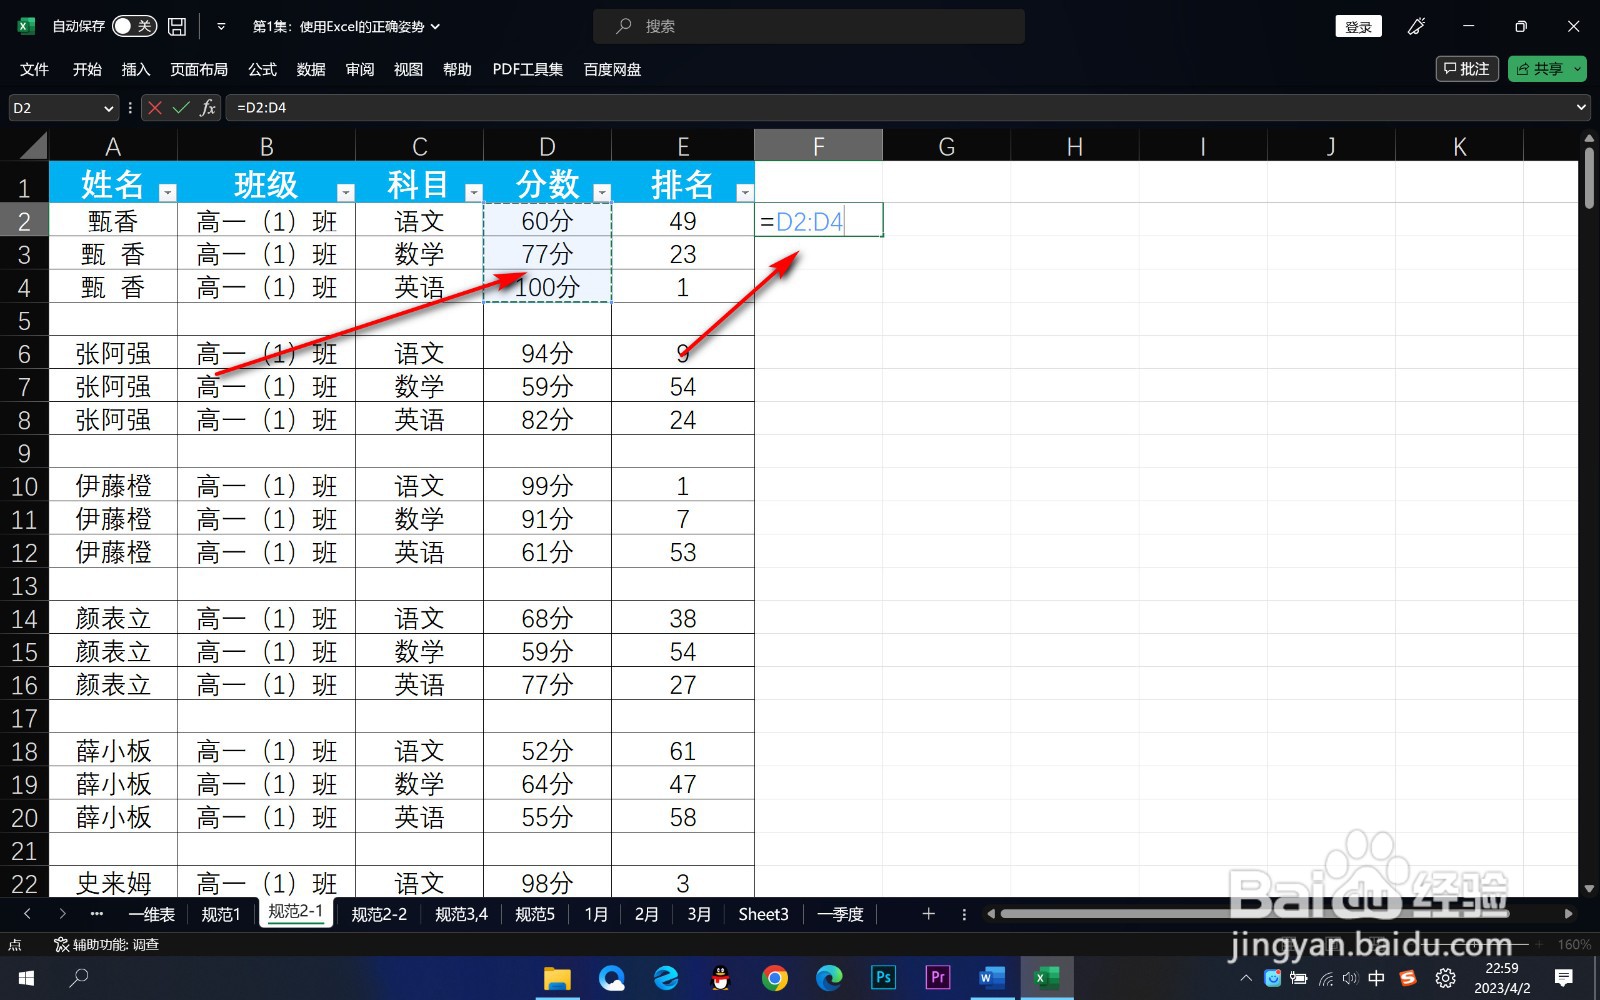
Task: Open the 班级 filter dropdown
Action: pos(346,192)
